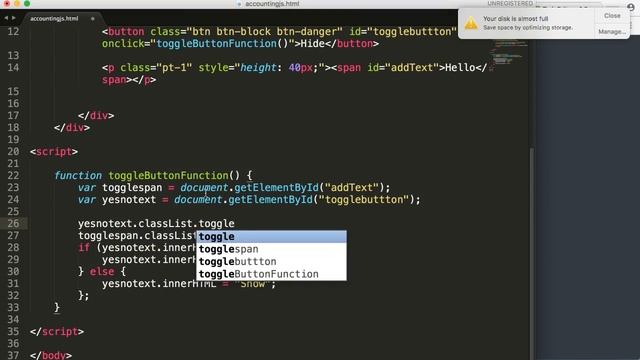The height and width of the screenshot is (360, 640).
Task: Go to previous tab arrow
Action: coord(6,18)
